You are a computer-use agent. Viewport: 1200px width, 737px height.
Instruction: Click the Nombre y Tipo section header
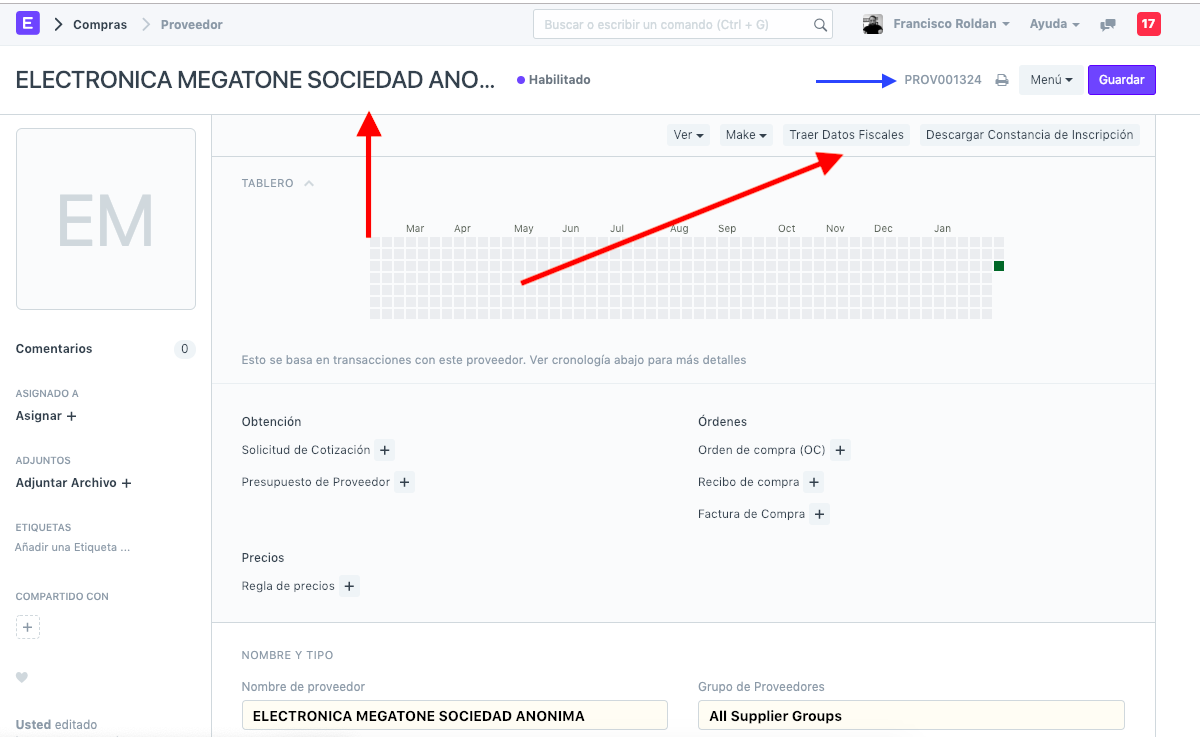pos(288,655)
